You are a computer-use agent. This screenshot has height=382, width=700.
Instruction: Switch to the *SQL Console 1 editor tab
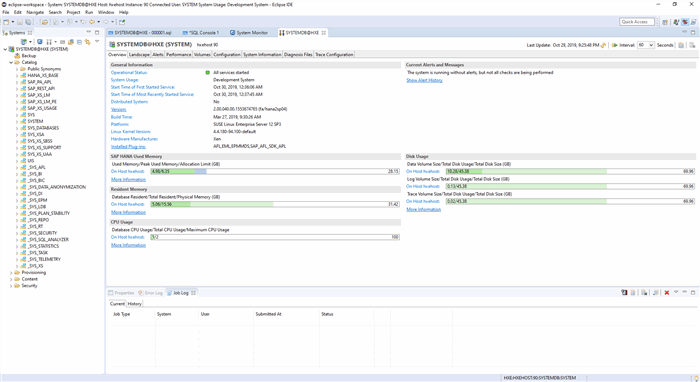click(x=201, y=33)
